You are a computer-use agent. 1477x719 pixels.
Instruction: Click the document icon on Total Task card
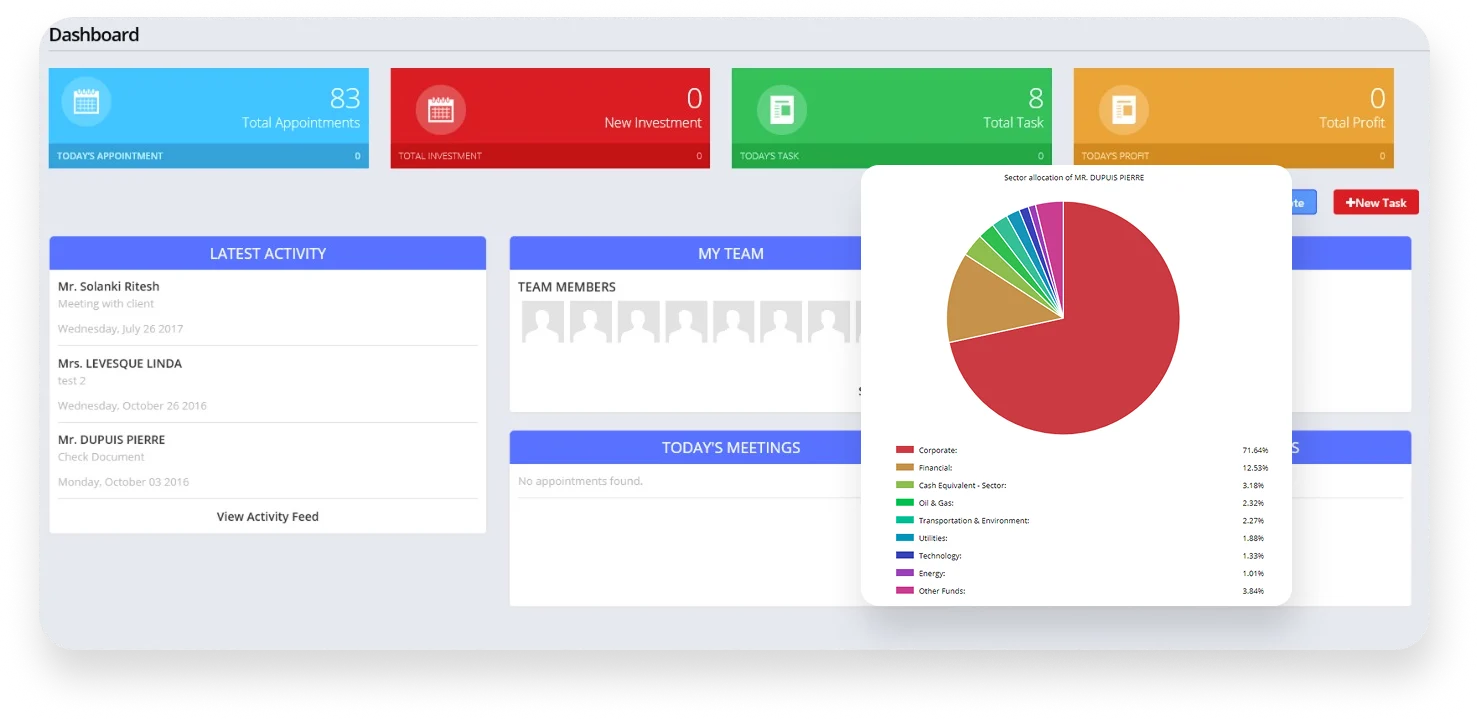click(x=782, y=110)
